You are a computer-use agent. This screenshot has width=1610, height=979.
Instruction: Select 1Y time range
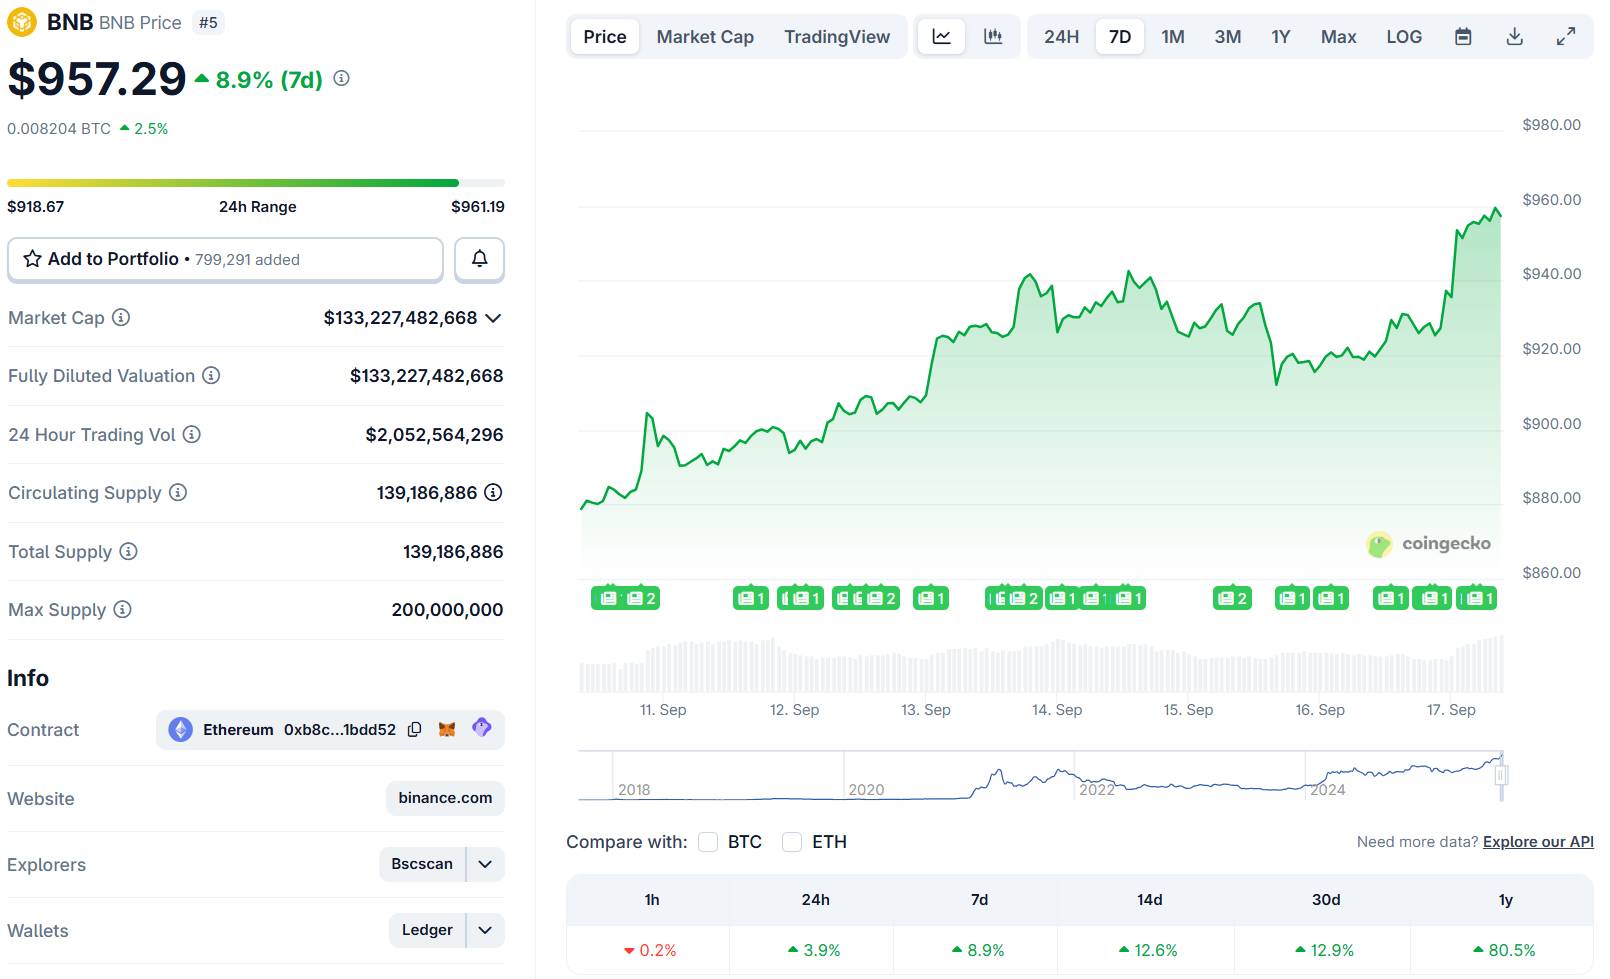(1281, 37)
